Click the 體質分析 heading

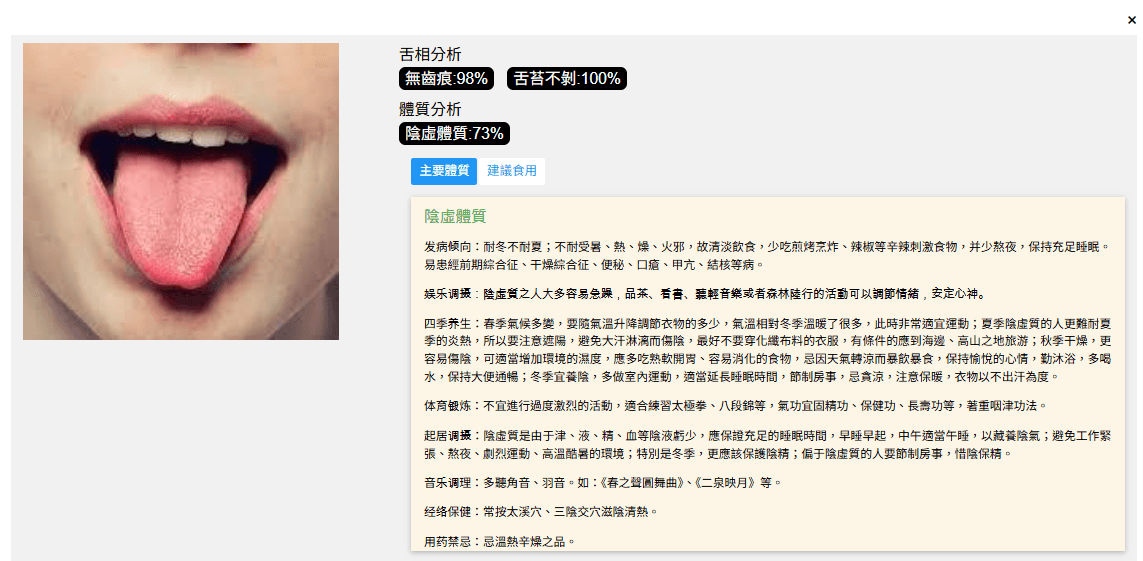click(430, 109)
